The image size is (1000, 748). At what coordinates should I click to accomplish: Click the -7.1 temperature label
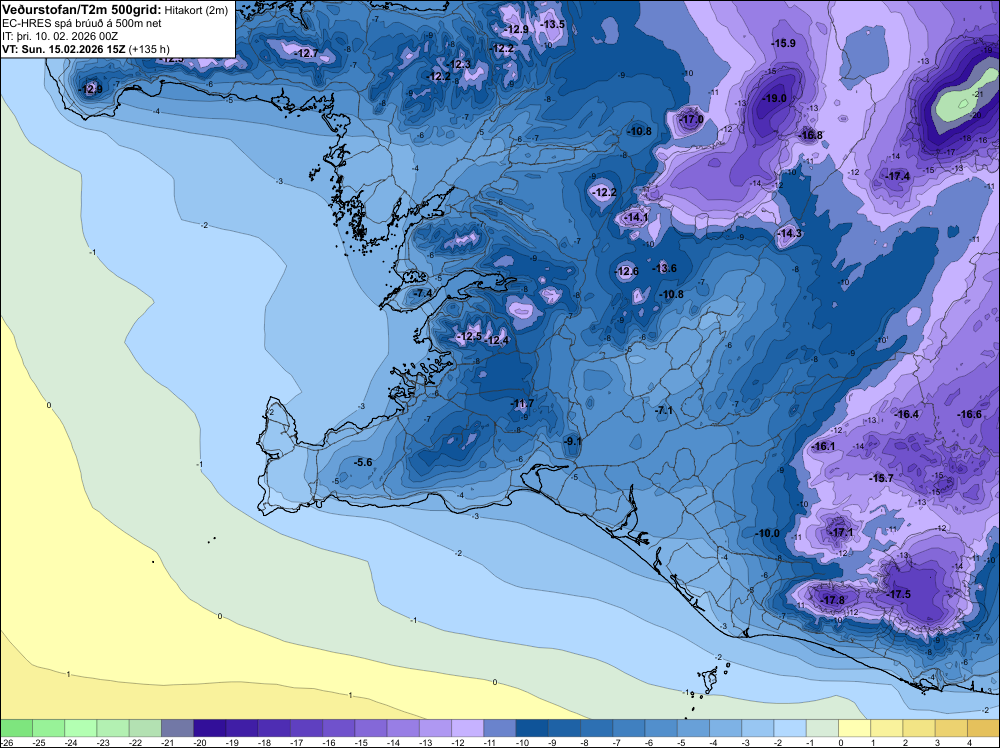664,410
